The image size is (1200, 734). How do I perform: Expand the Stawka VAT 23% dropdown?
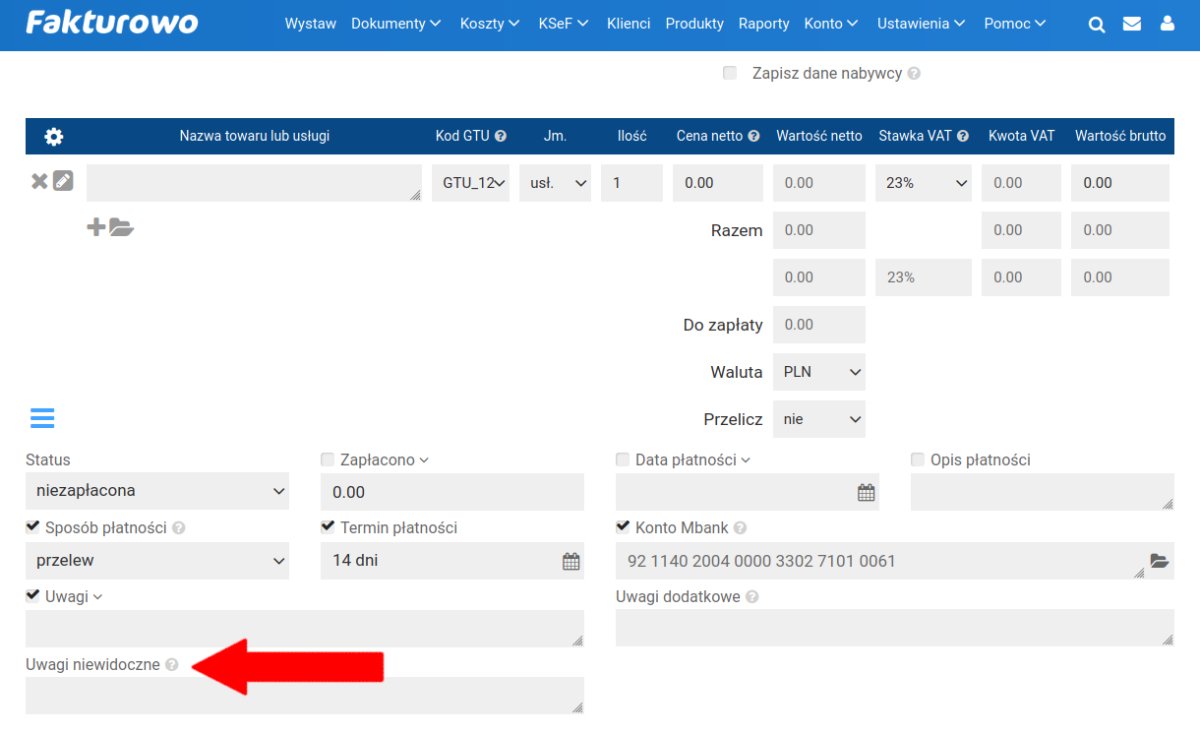pos(923,183)
